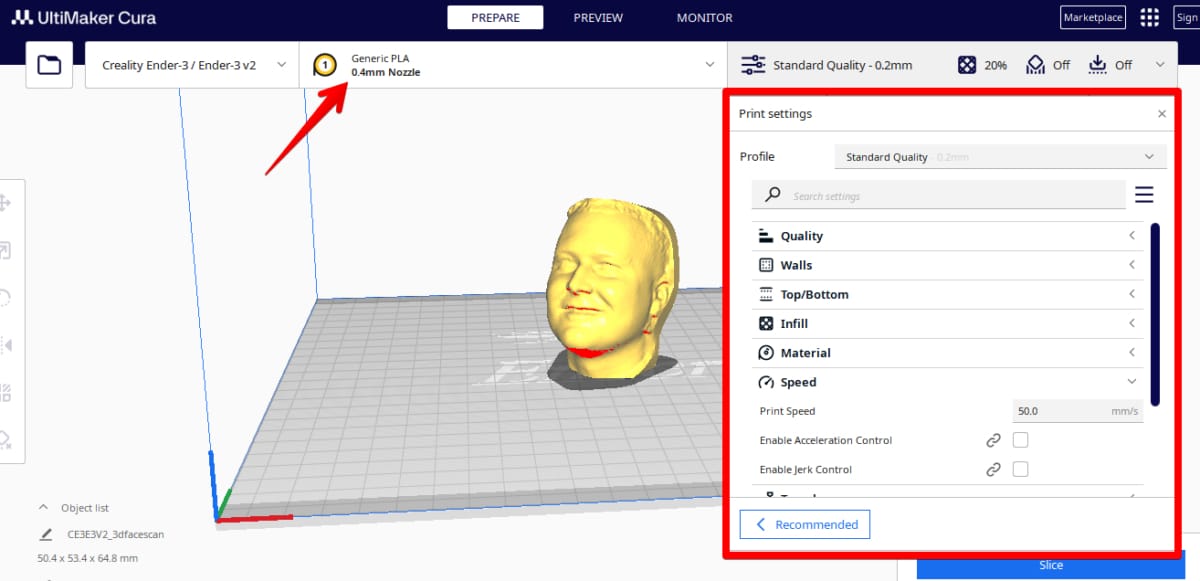Open the settings visibility hamburger menu
1200x581 pixels.
[1144, 195]
